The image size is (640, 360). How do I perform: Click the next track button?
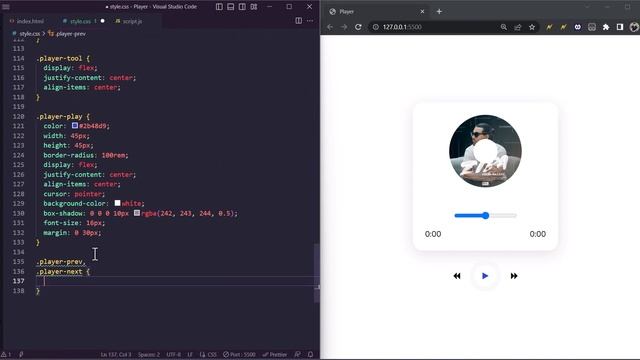click(514, 276)
